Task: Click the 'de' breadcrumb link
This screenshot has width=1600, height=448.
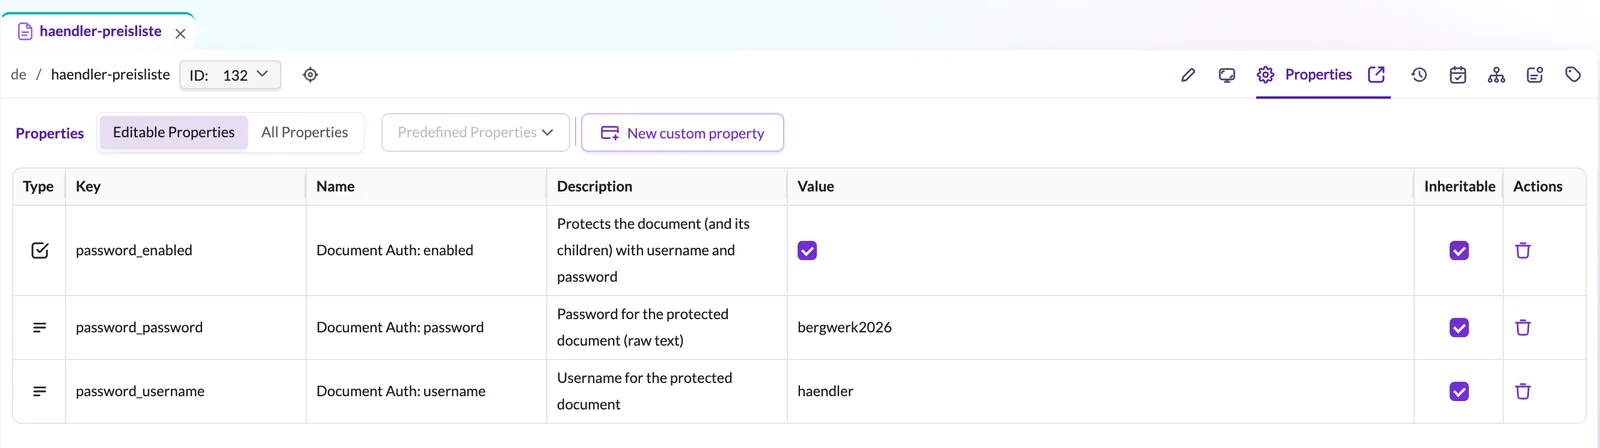Action: pos(18,75)
